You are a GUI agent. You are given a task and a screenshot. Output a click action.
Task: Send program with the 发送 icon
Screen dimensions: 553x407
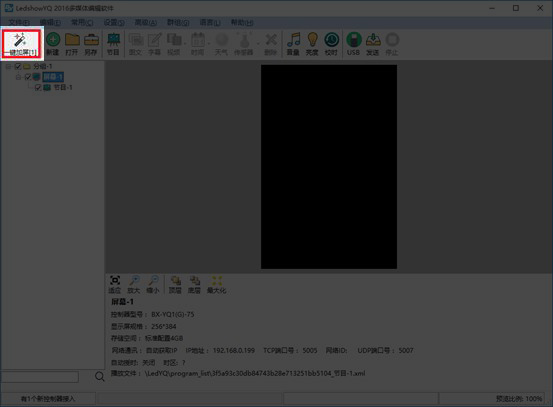point(373,44)
